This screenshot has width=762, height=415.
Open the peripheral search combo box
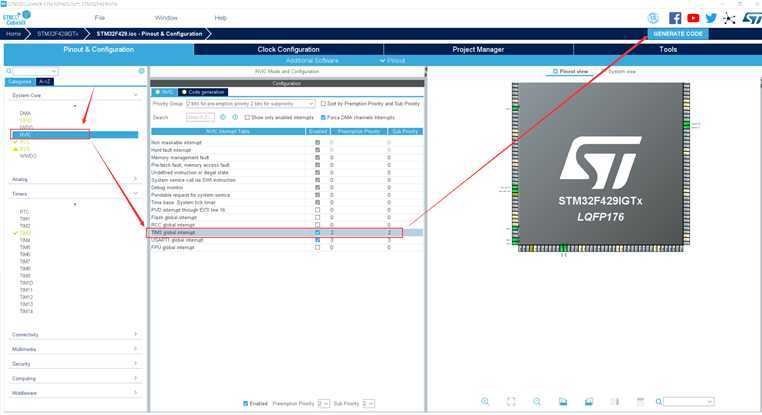click(35, 71)
